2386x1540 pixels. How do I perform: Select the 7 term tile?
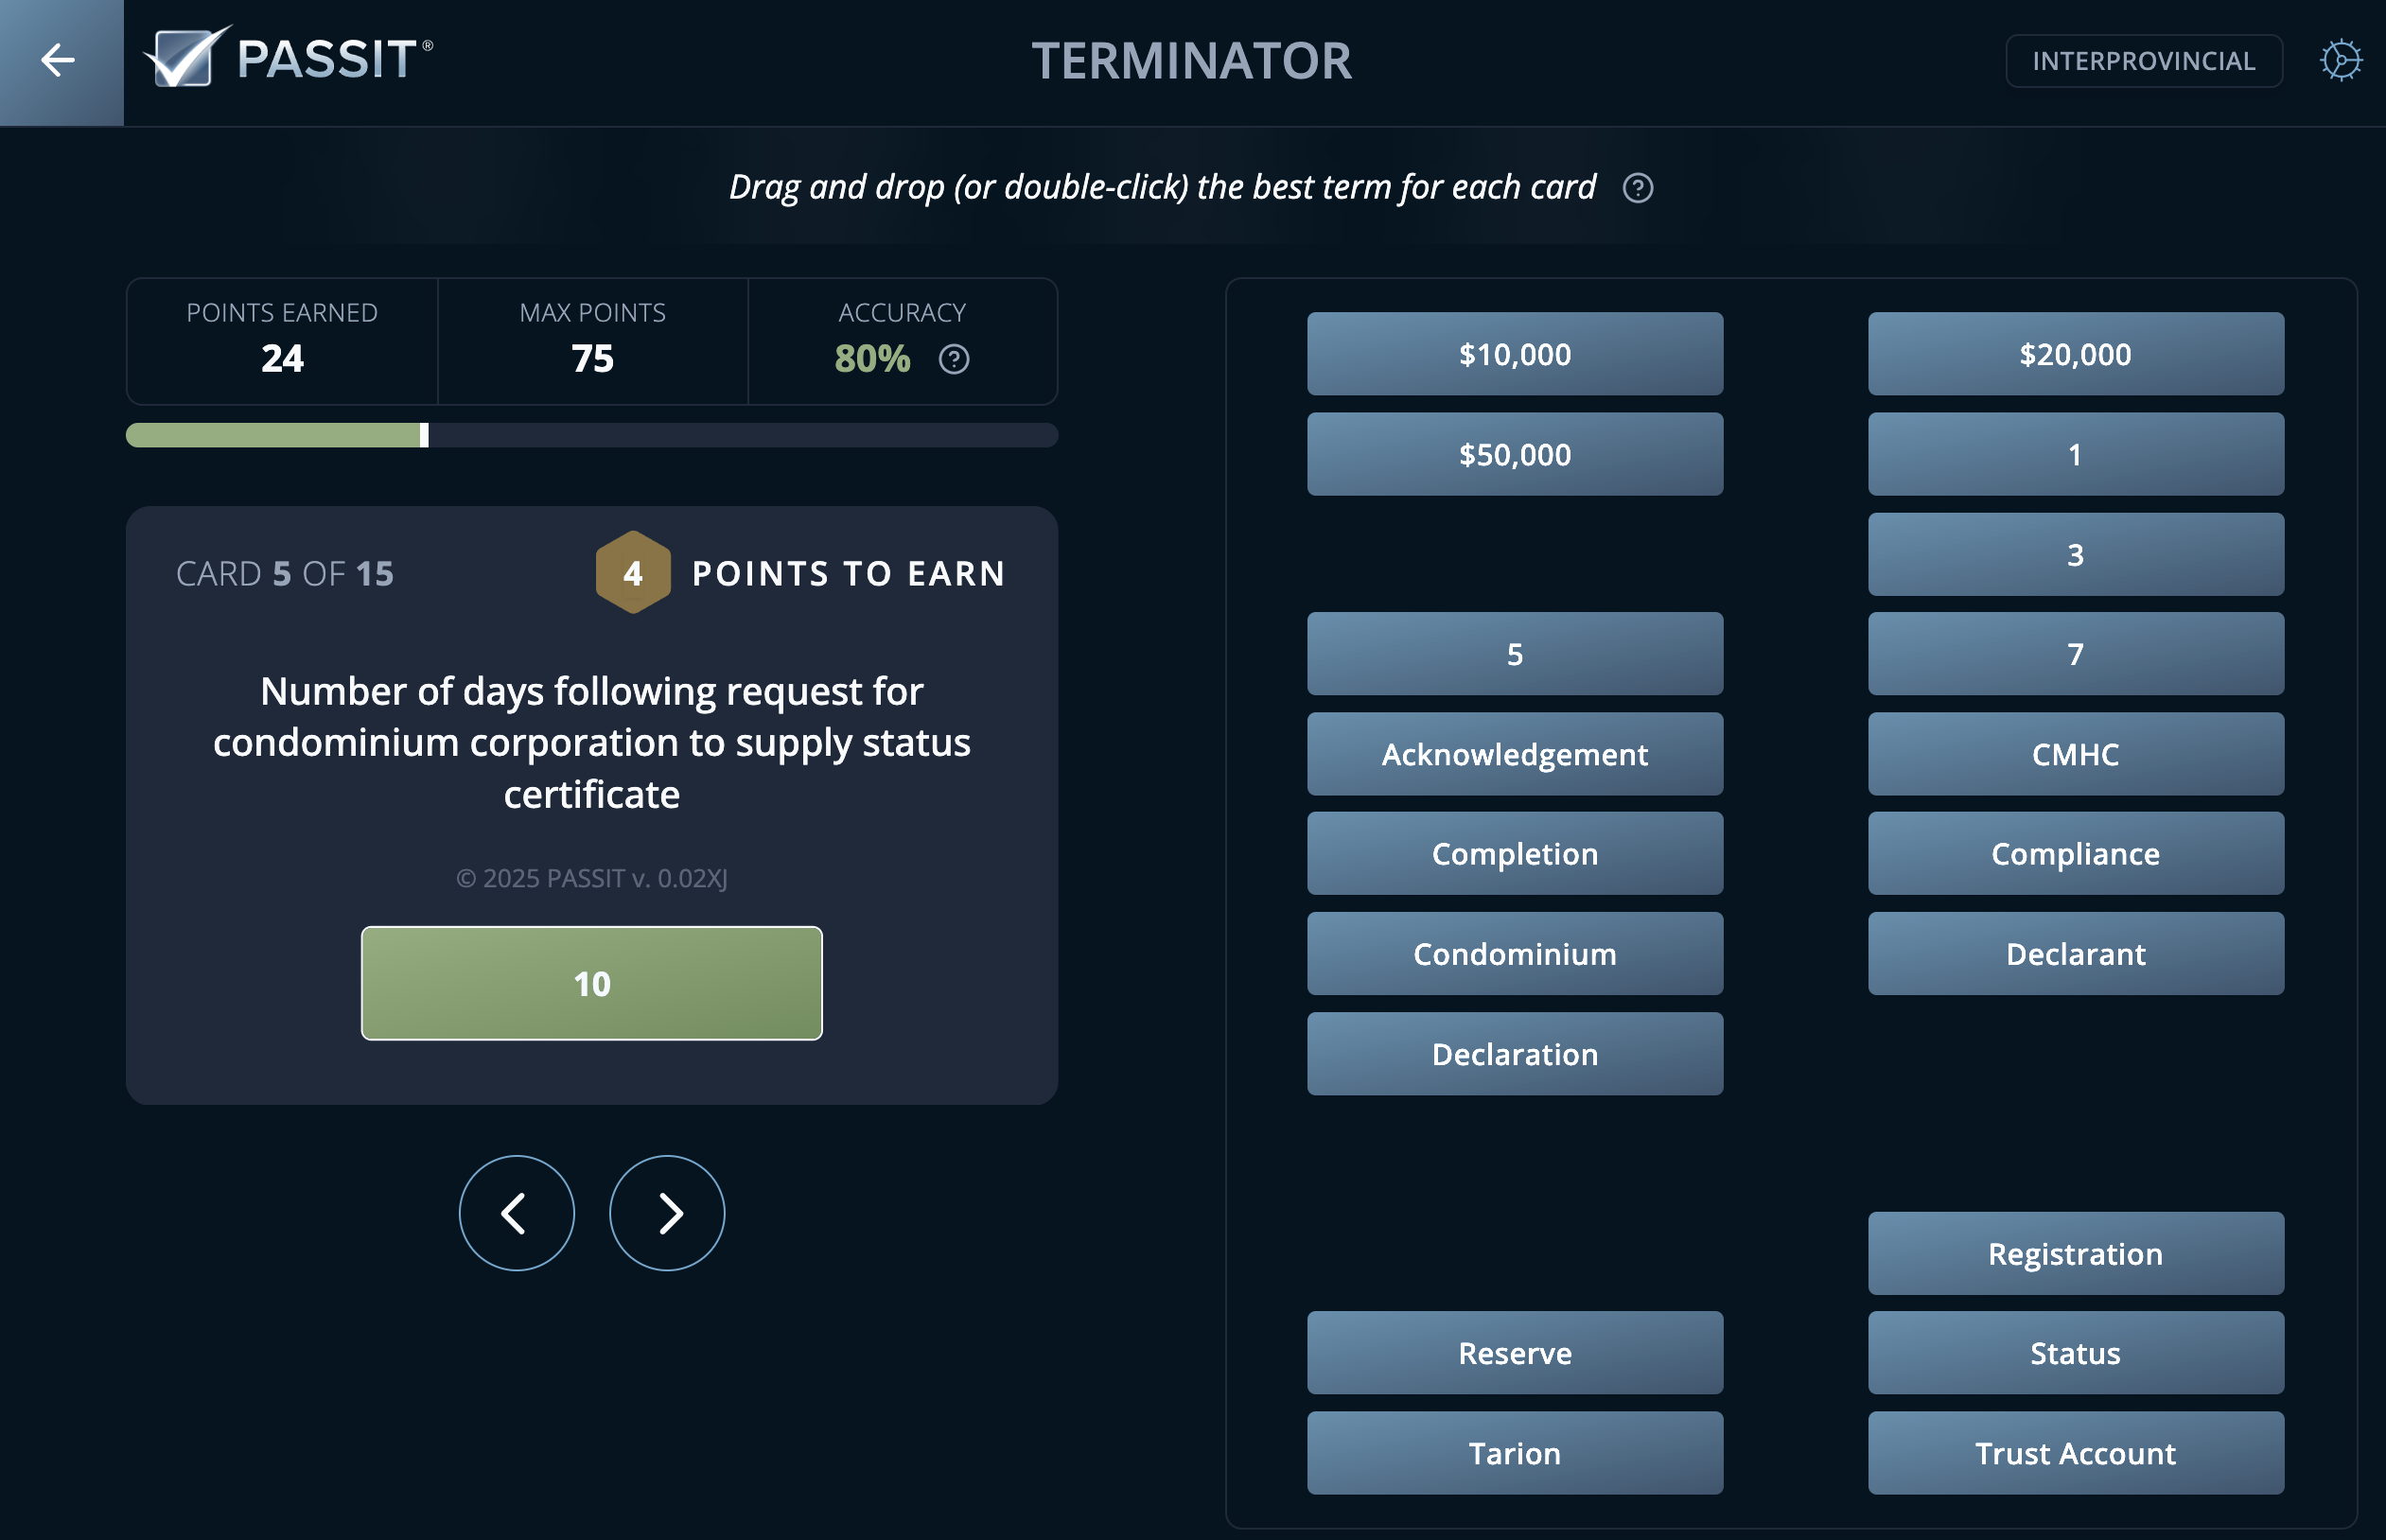tap(2076, 654)
